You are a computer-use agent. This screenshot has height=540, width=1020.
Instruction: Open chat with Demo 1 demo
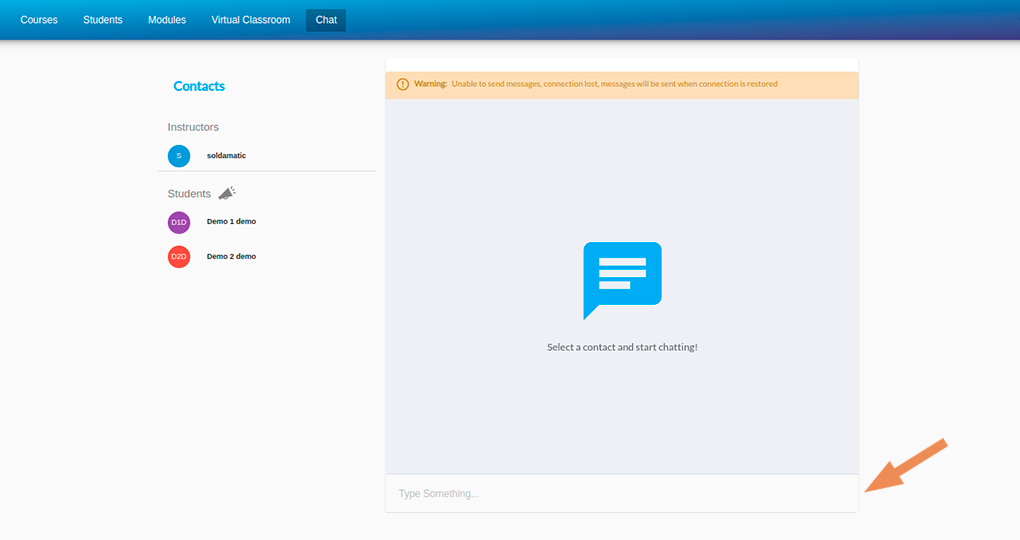click(231, 222)
